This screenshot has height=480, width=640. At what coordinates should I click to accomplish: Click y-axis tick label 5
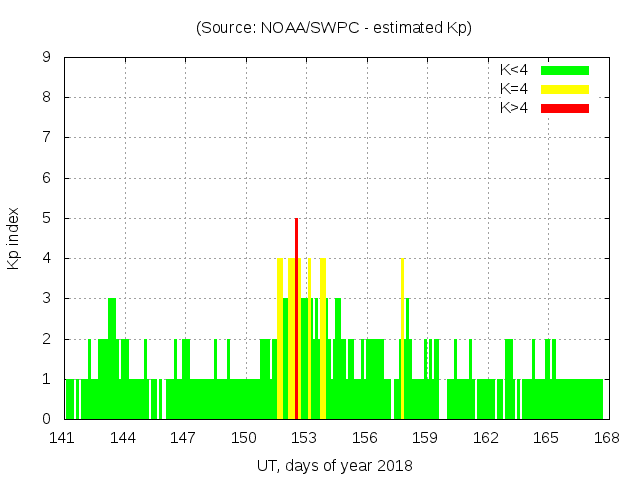(46, 218)
